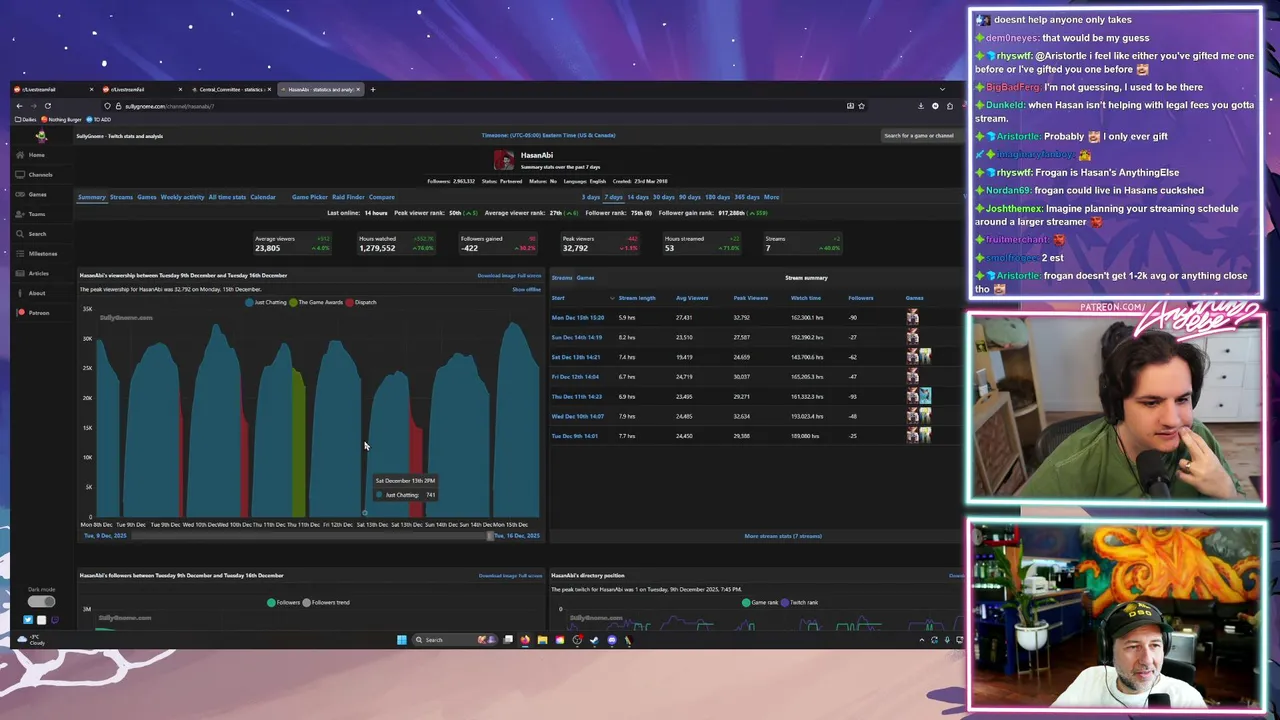Open the Compare link
Image resolution: width=1280 pixels, height=720 pixels.
pos(381,197)
